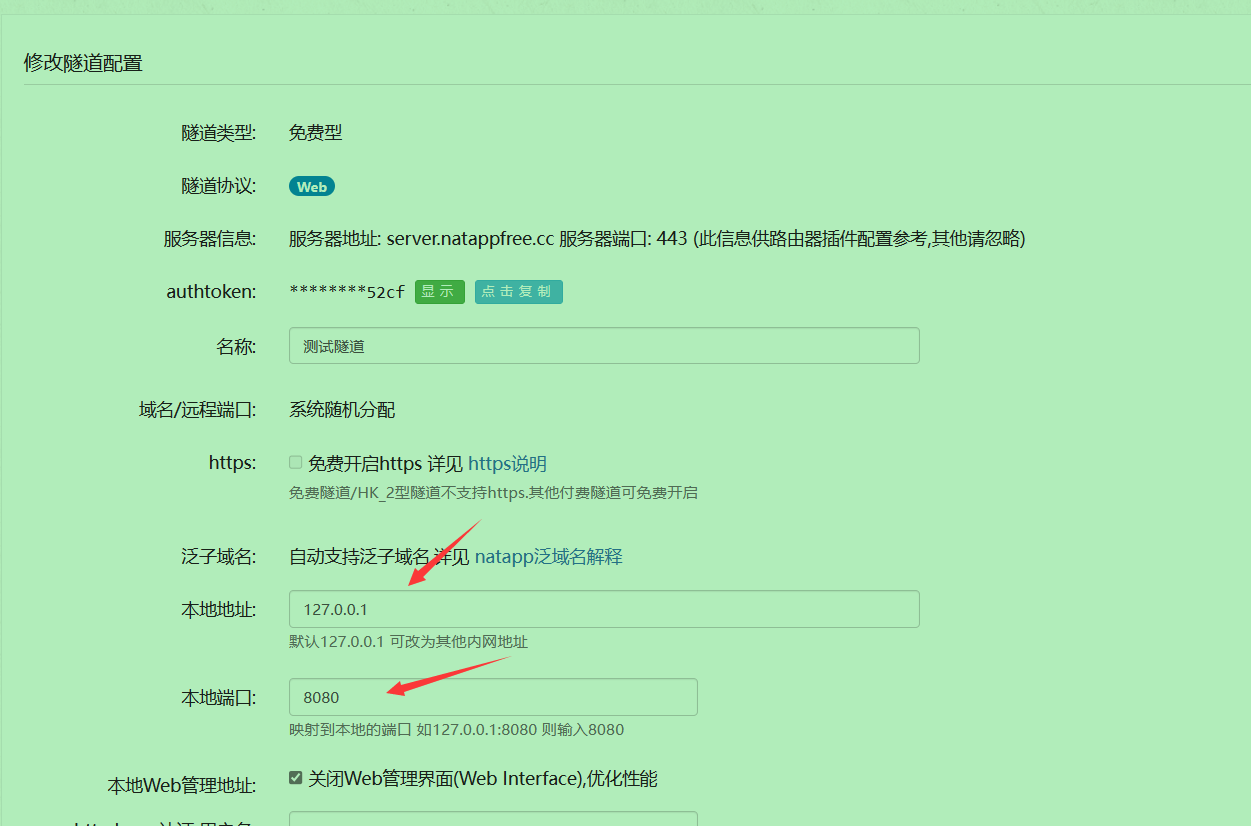Viewport: 1251px width, 826px height.
Task: Click the 本地地址 field showing 127.0.0.1
Action: (604, 608)
